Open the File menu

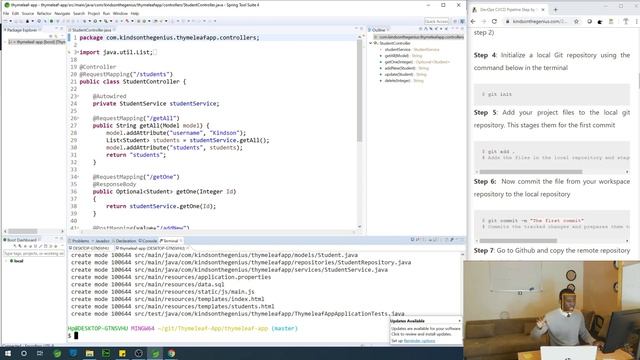pos(6,13)
